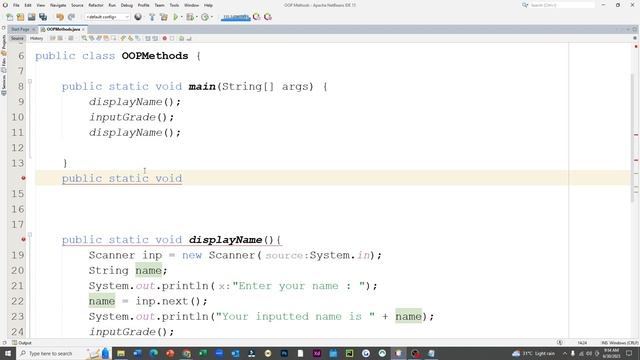The height and width of the screenshot is (360, 640).
Task: Click the Save All icon
Action: tap(43, 17)
